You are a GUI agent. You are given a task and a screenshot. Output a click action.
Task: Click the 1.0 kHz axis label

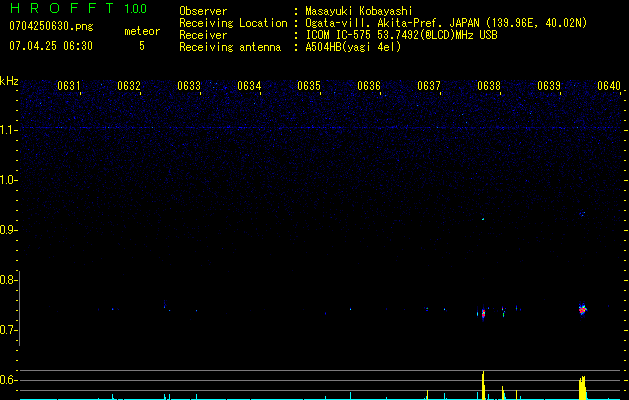click(8, 180)
